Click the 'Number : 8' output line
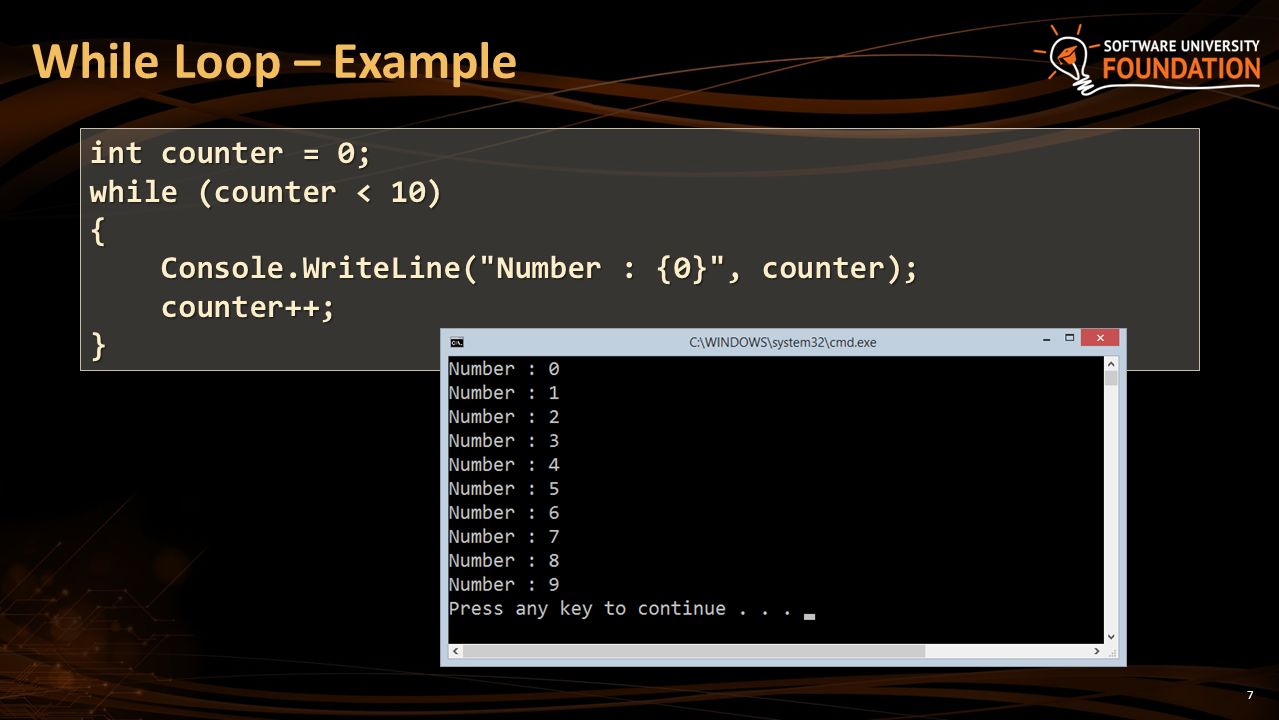The image size is (1279, 720). (504, 561)
